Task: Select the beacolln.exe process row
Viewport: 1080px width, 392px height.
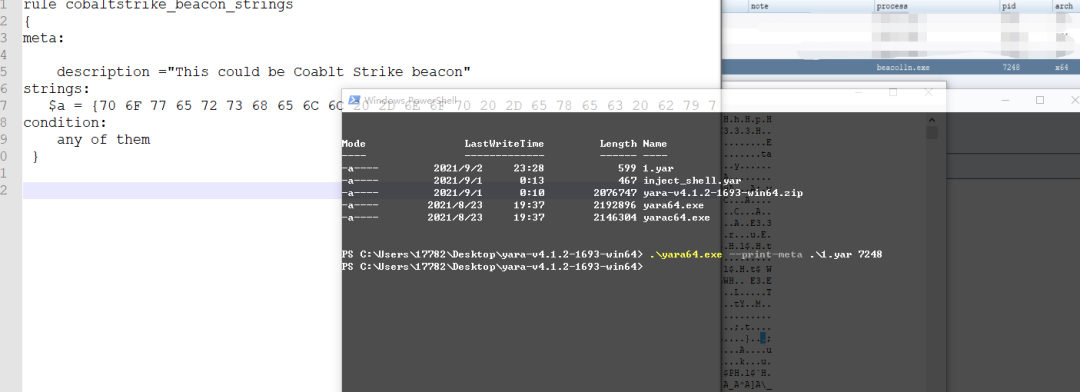Action: point(901,68)
